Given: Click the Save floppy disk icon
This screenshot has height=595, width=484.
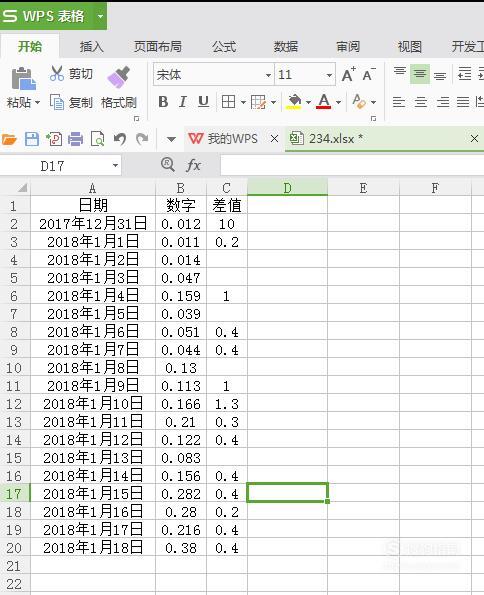Looking at the screenshot, I should coord(32,139).
